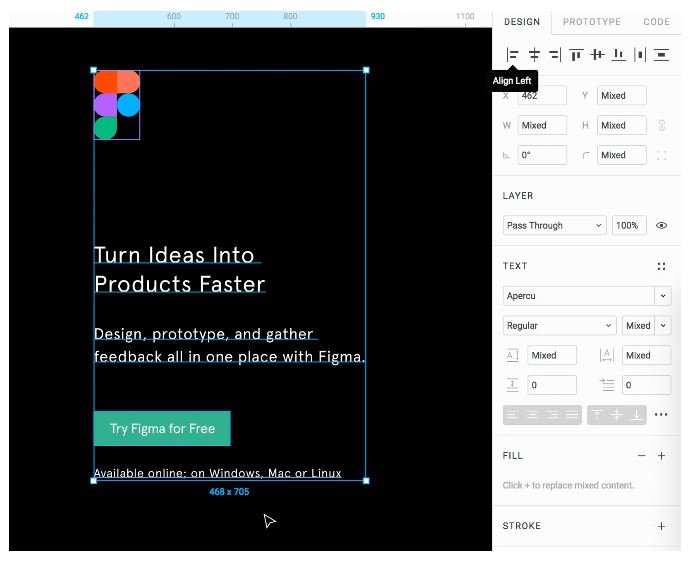Screen dimensions: 693x571
Task: Click the Align Bottom icon
Action: (x=618, y=55)
